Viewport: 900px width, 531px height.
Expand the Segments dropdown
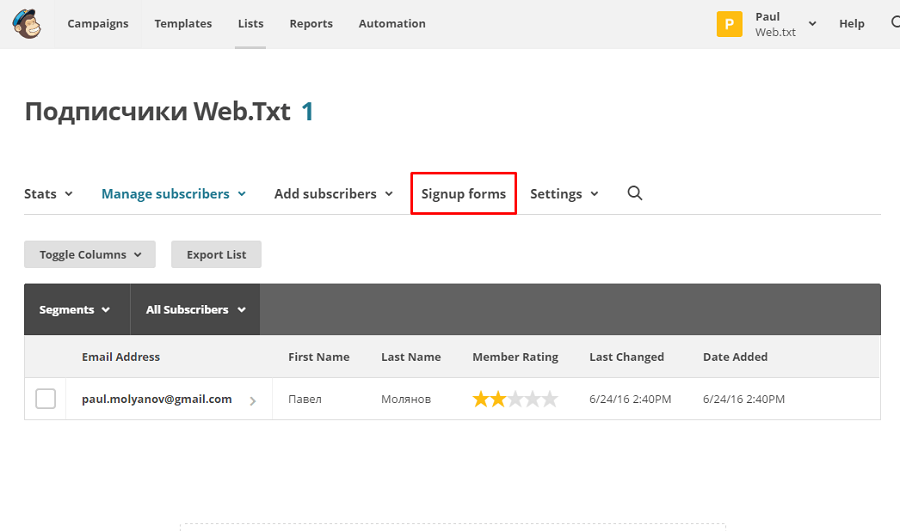coord(74,310)
